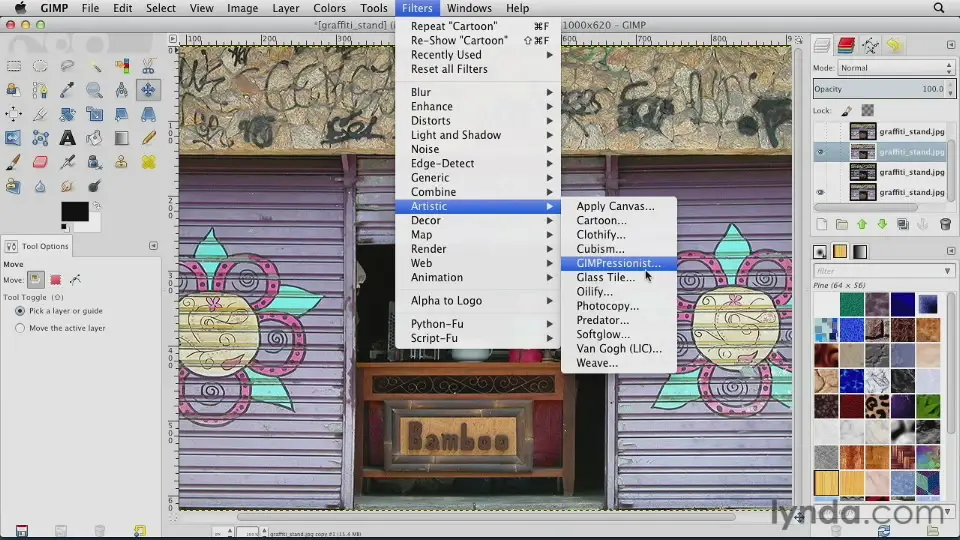The width and height of the screenshot is (960, 540).
Task: Expand the Alpha to Logo submenu
Action: (x=478, y=301)
